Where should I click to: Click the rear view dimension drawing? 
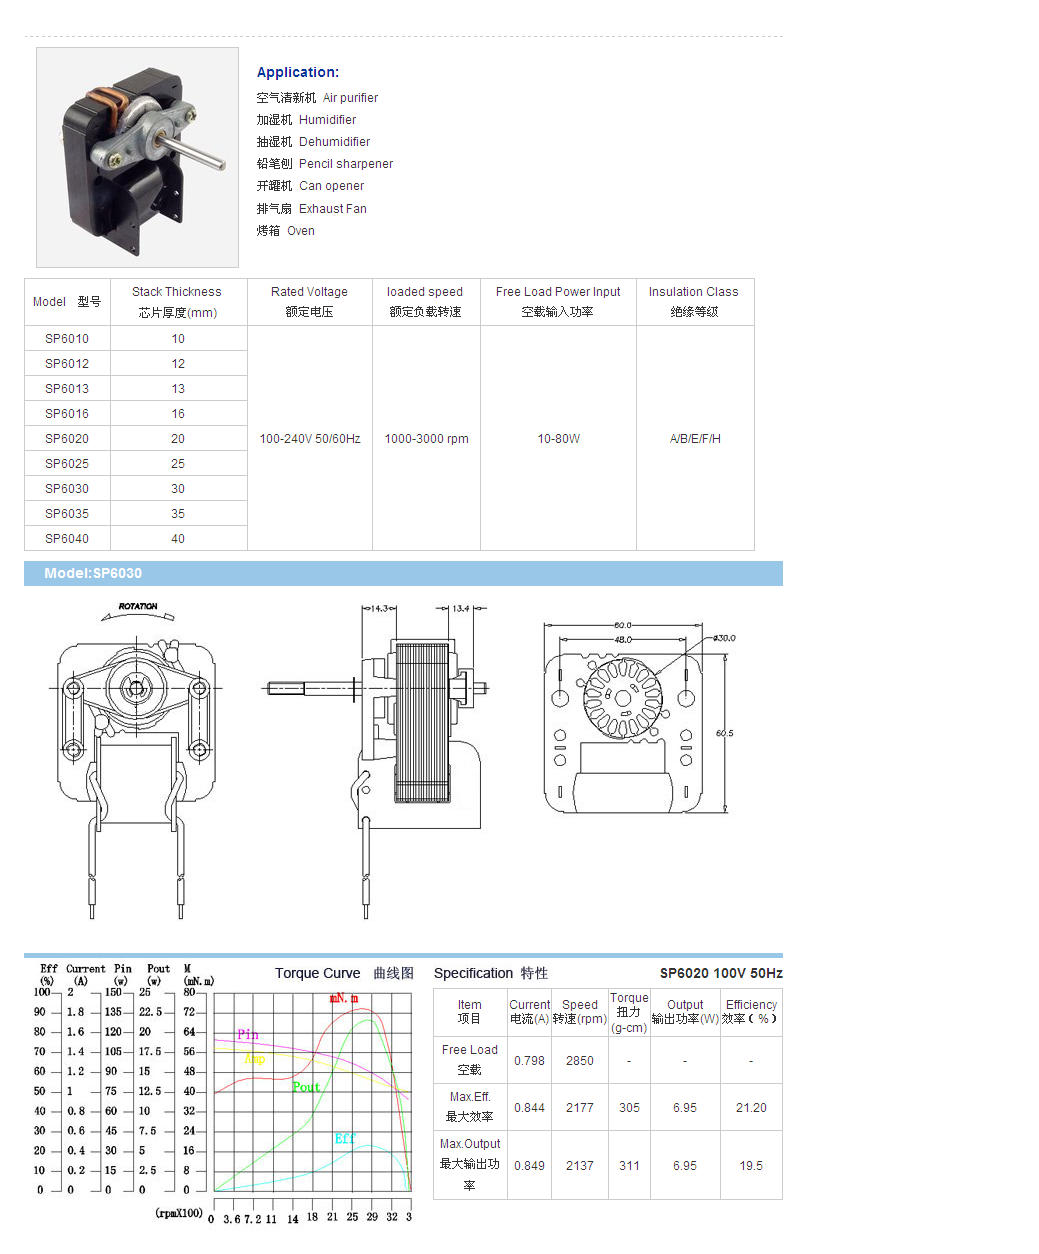(638, 717)
